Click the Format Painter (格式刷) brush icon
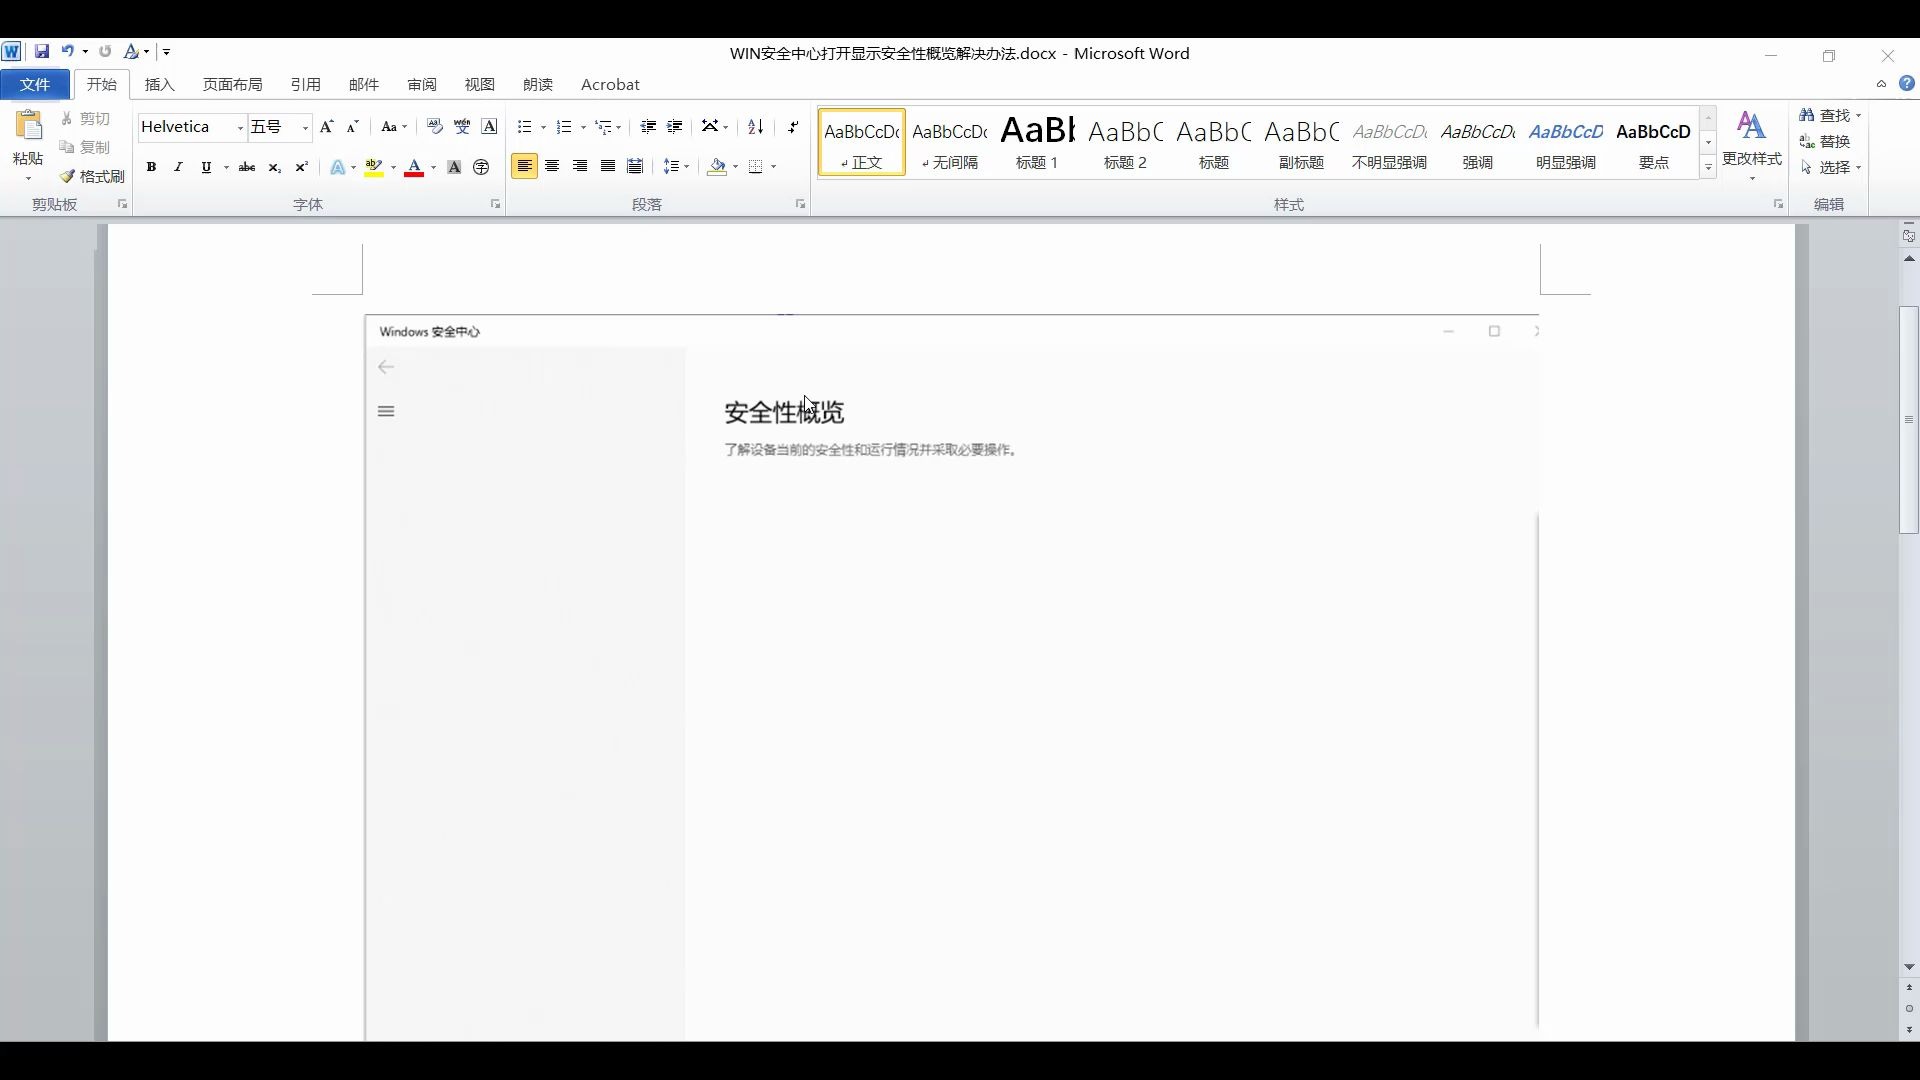The height and width of the screenshot is (1080, 1920). pos(68,176)
